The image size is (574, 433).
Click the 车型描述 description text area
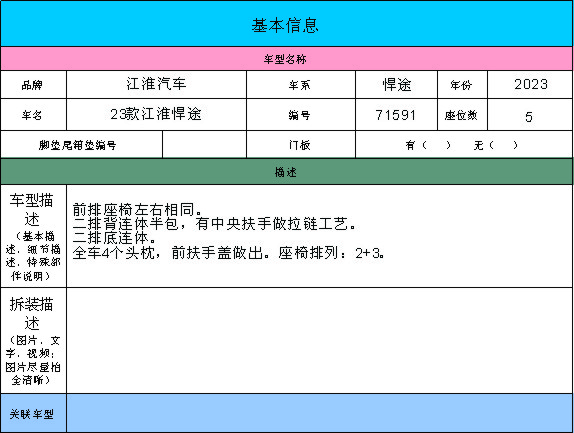point(320,236)
